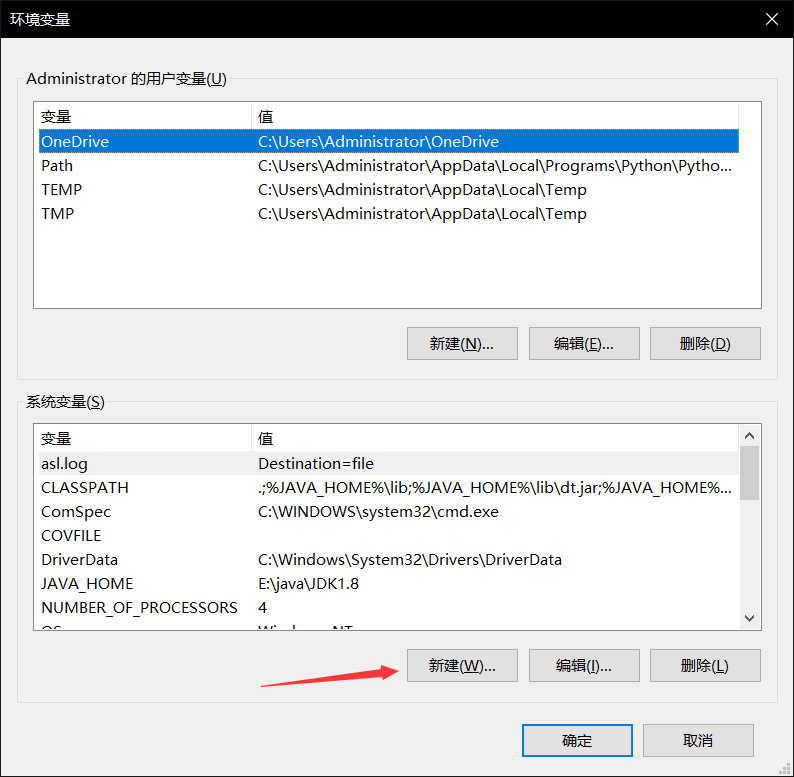
Task: Click 新建(W)... under system variables
Action: point(462,666)
